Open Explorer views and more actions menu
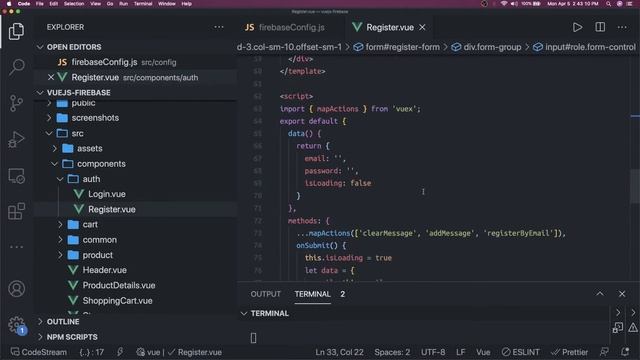The height and width of the screenshot is (360, 640). coord(219,27)
